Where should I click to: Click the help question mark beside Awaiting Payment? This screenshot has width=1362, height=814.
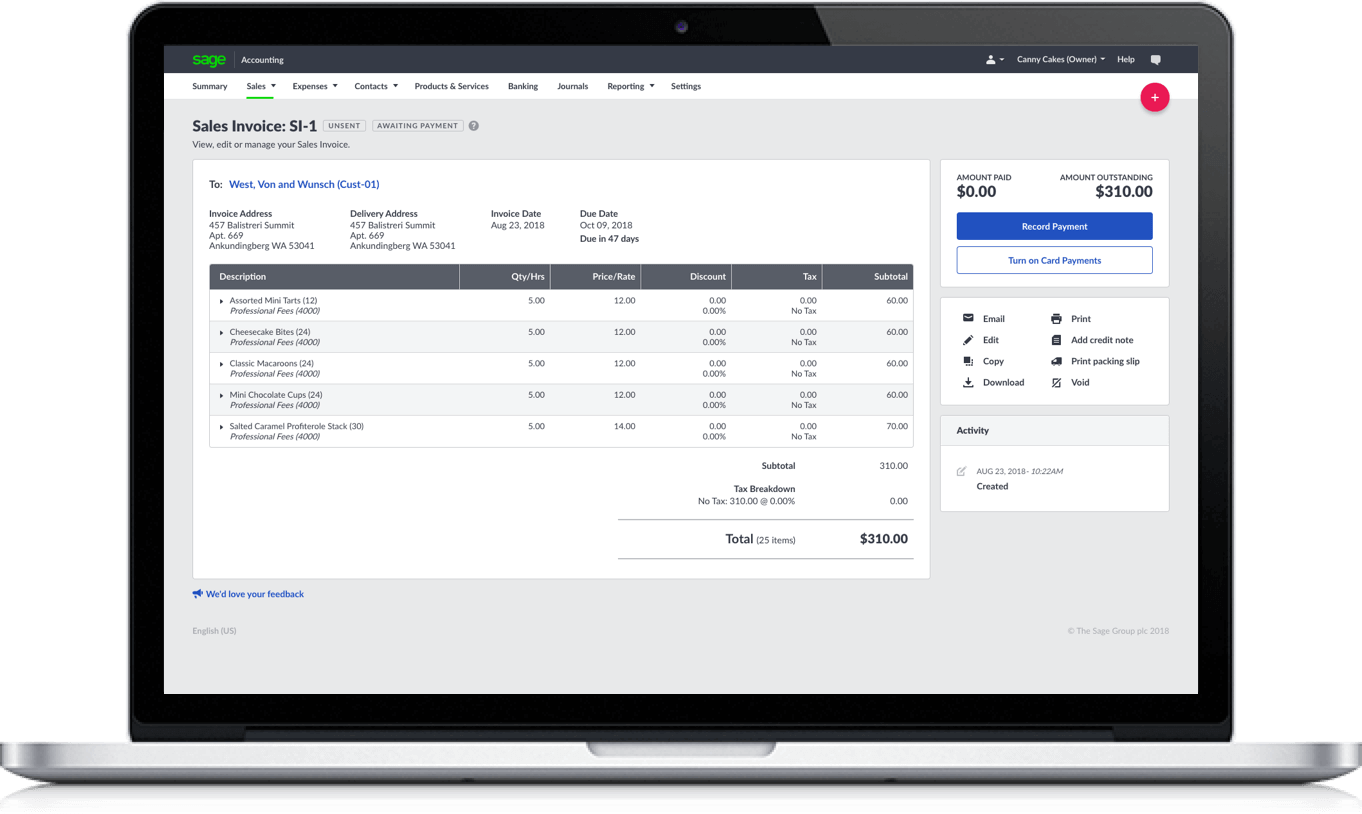[x=474, y=126]
